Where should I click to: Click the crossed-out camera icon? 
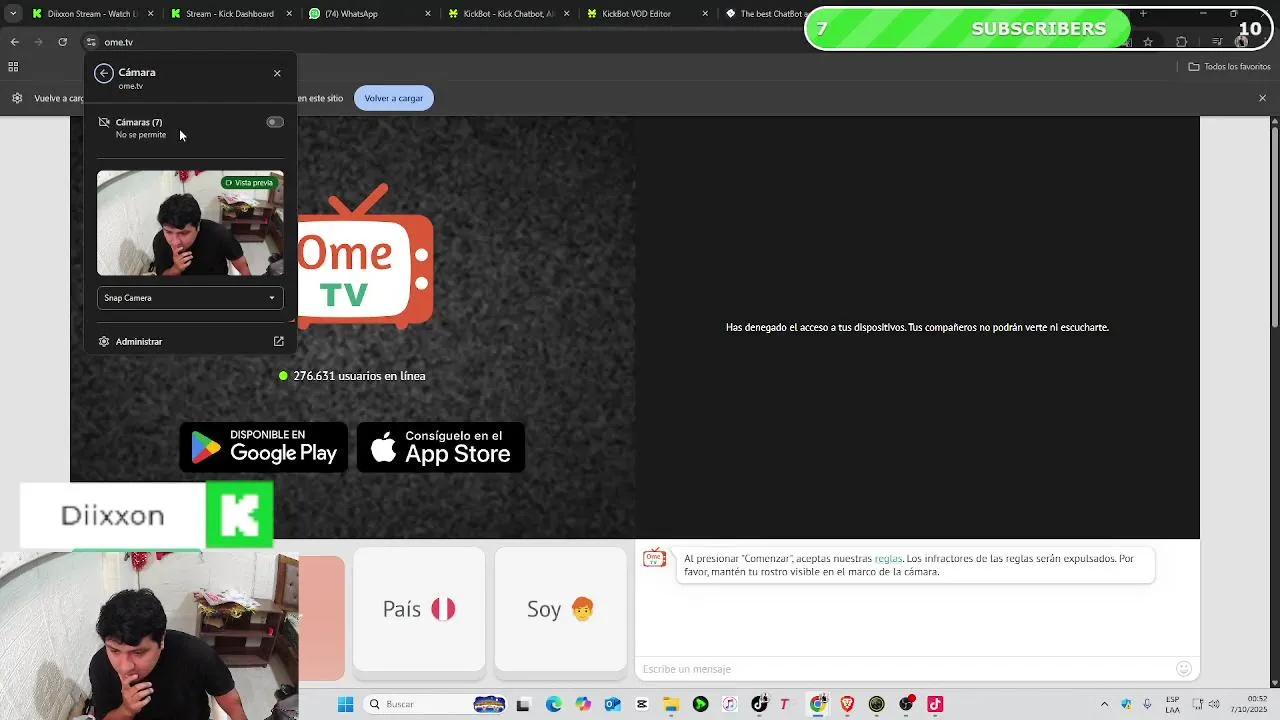coord(104,122)
